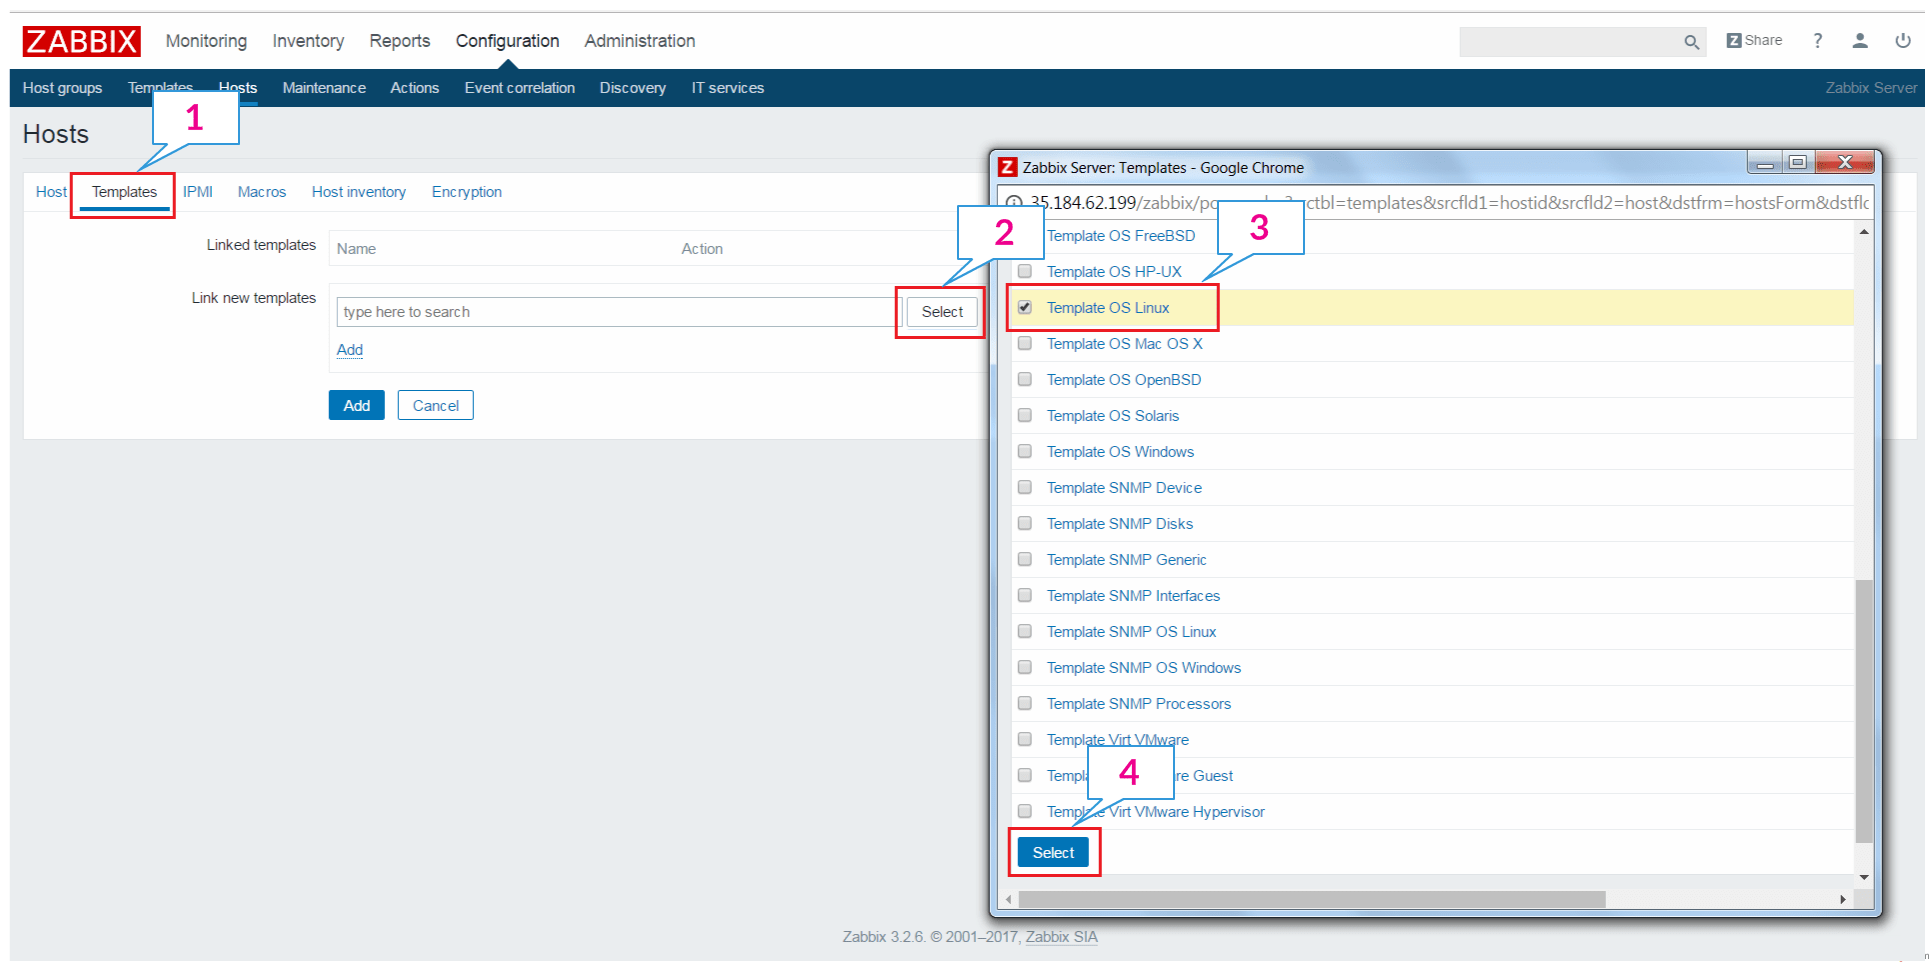Click the popup horizontal scrollbar thumb

pyautogui.click(x=1312, y=899)
